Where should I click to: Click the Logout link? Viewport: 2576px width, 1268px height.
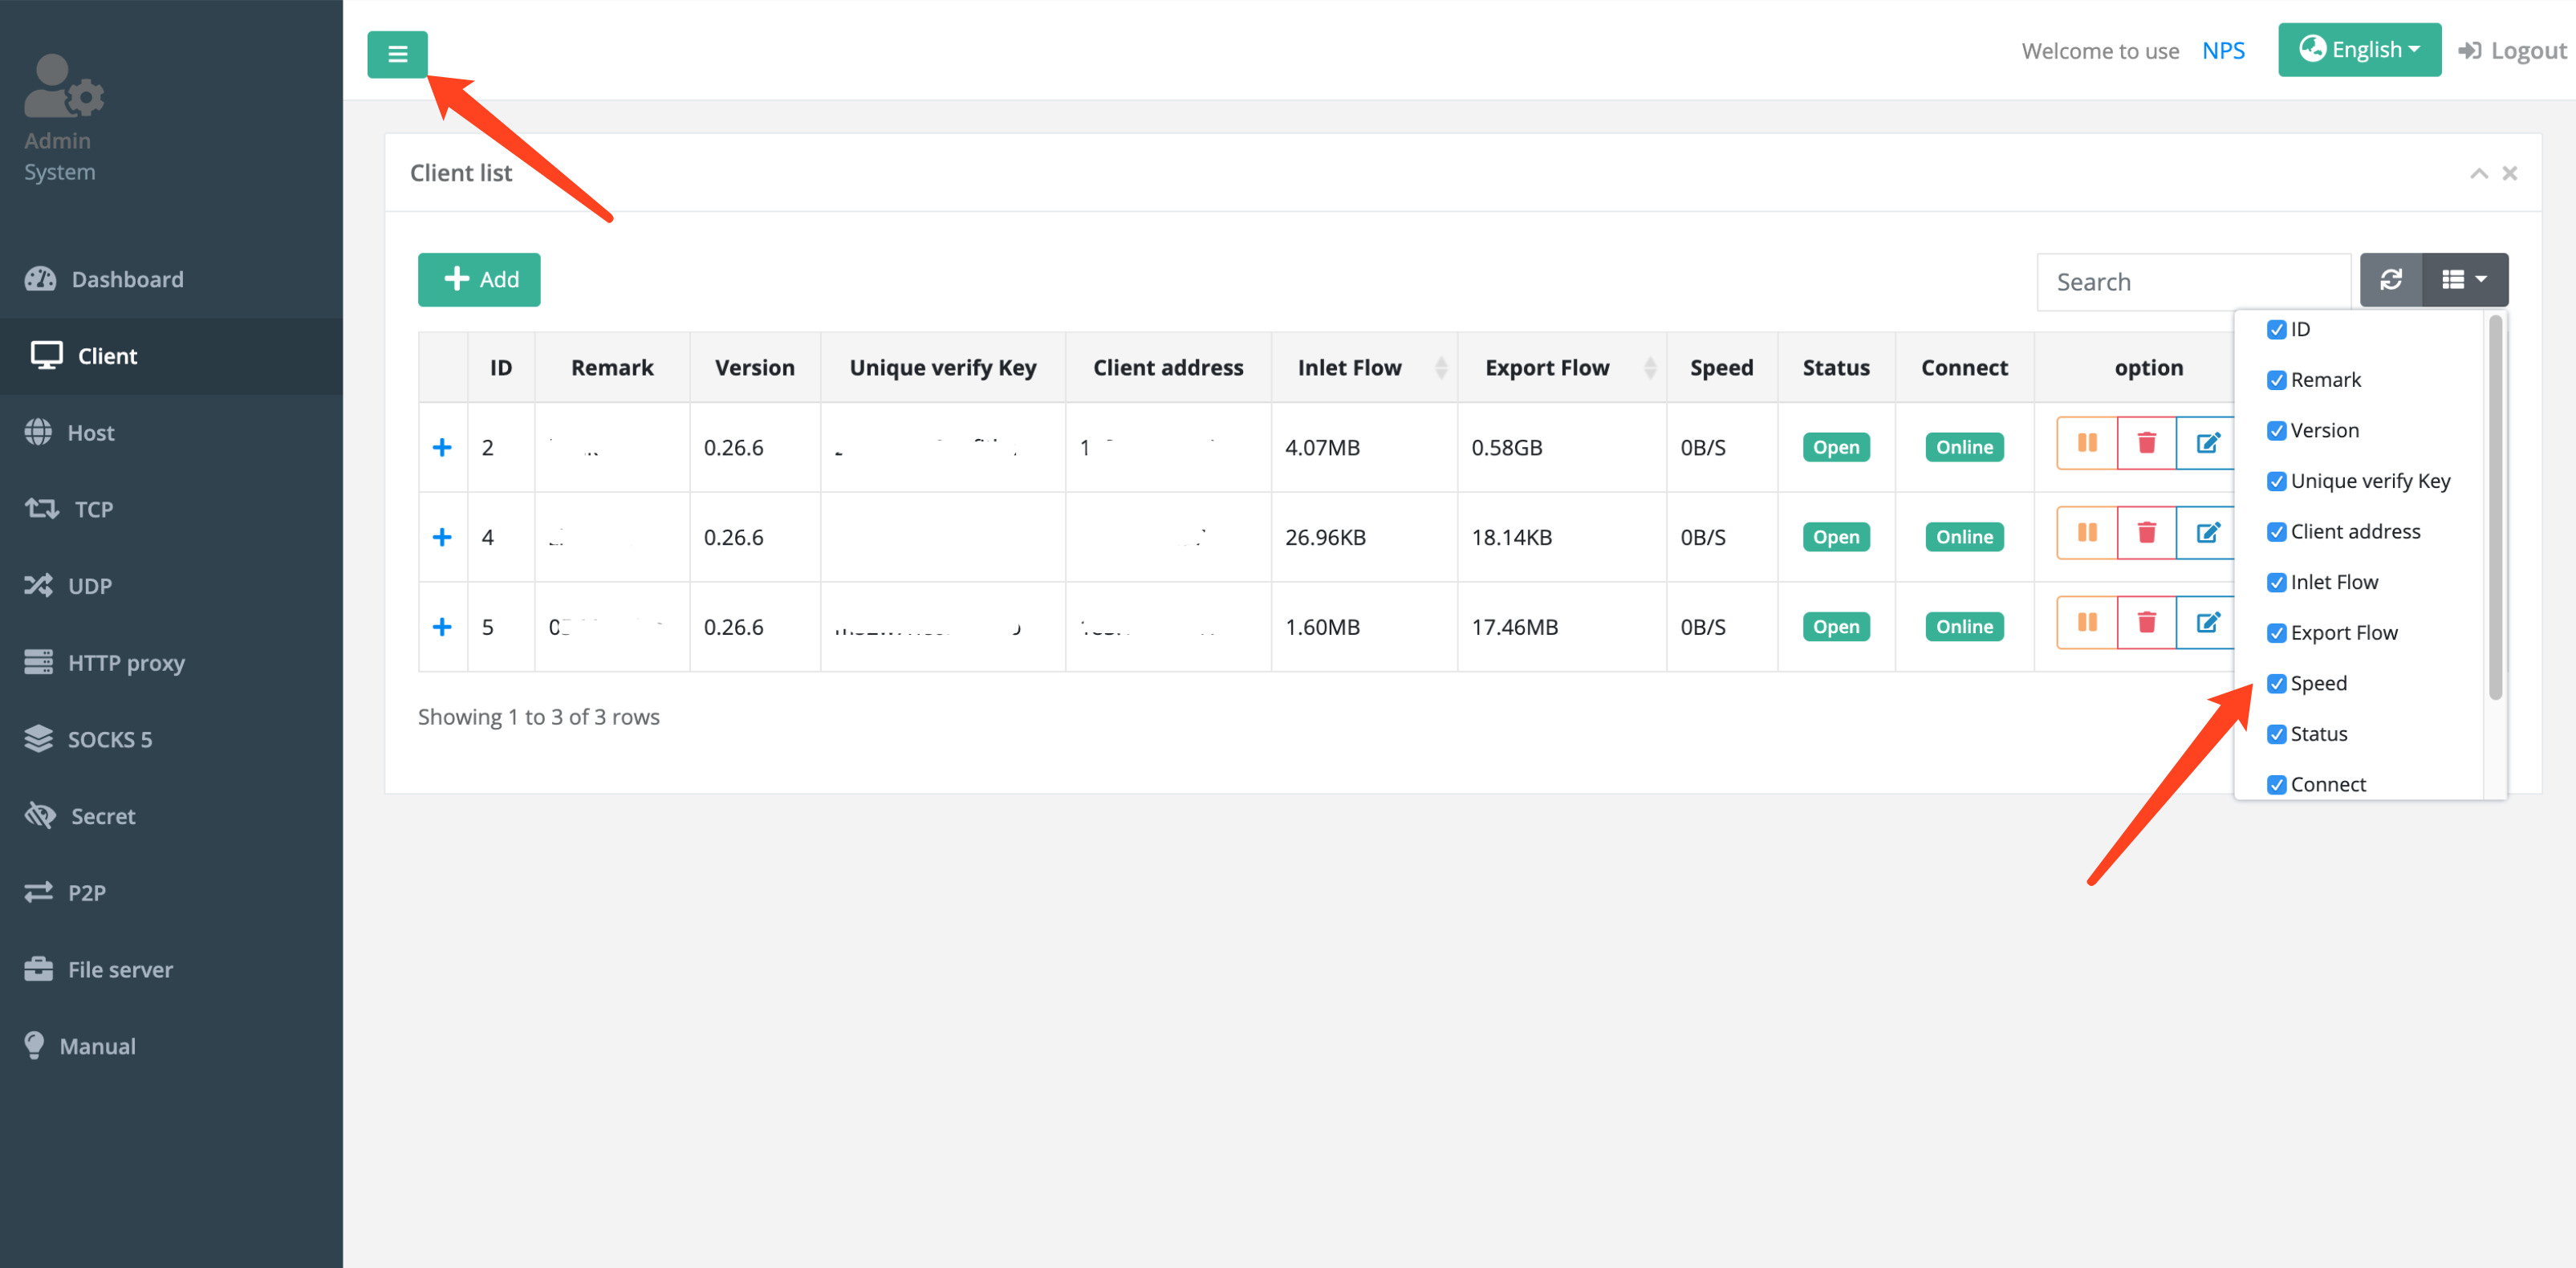click(x=2510, y=50)
